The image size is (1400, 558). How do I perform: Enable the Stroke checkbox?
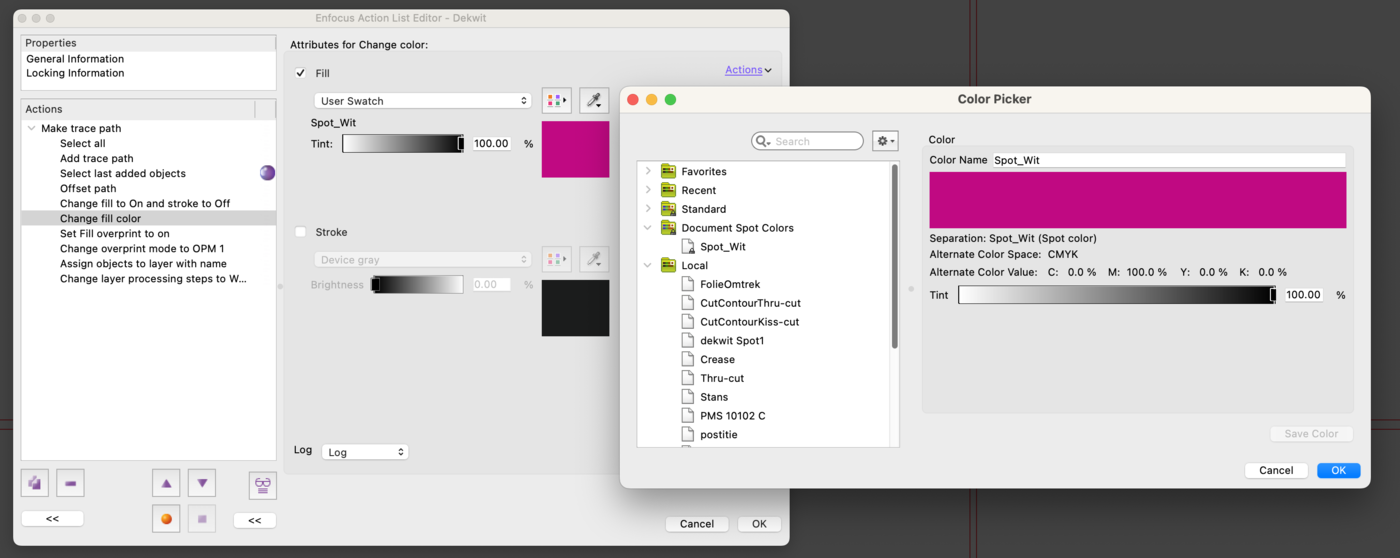[301, 232]
